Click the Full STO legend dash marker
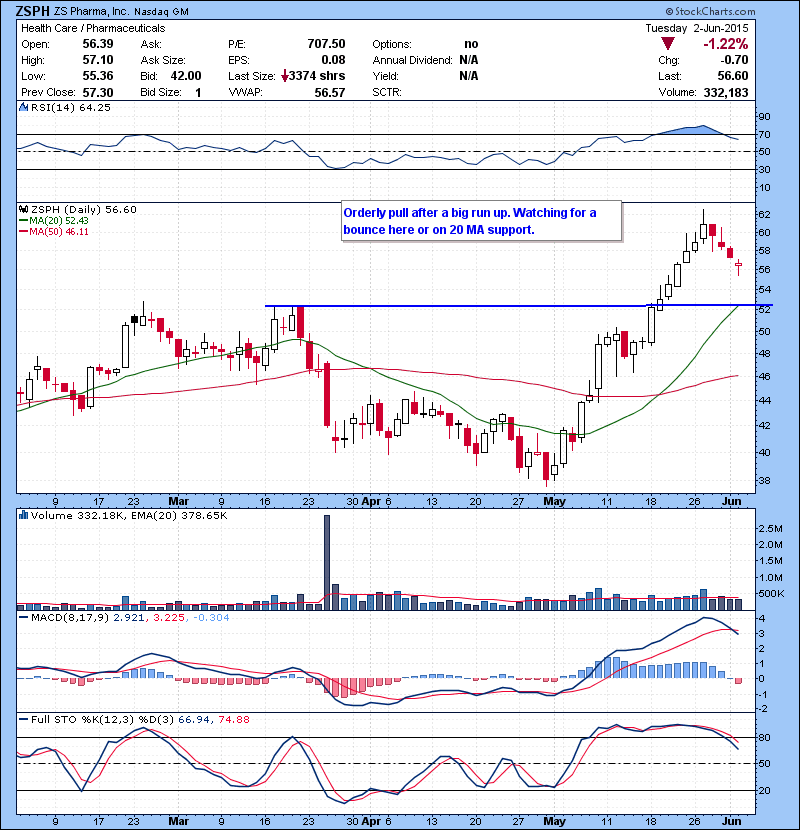The image size is (800, 830). 23,719
